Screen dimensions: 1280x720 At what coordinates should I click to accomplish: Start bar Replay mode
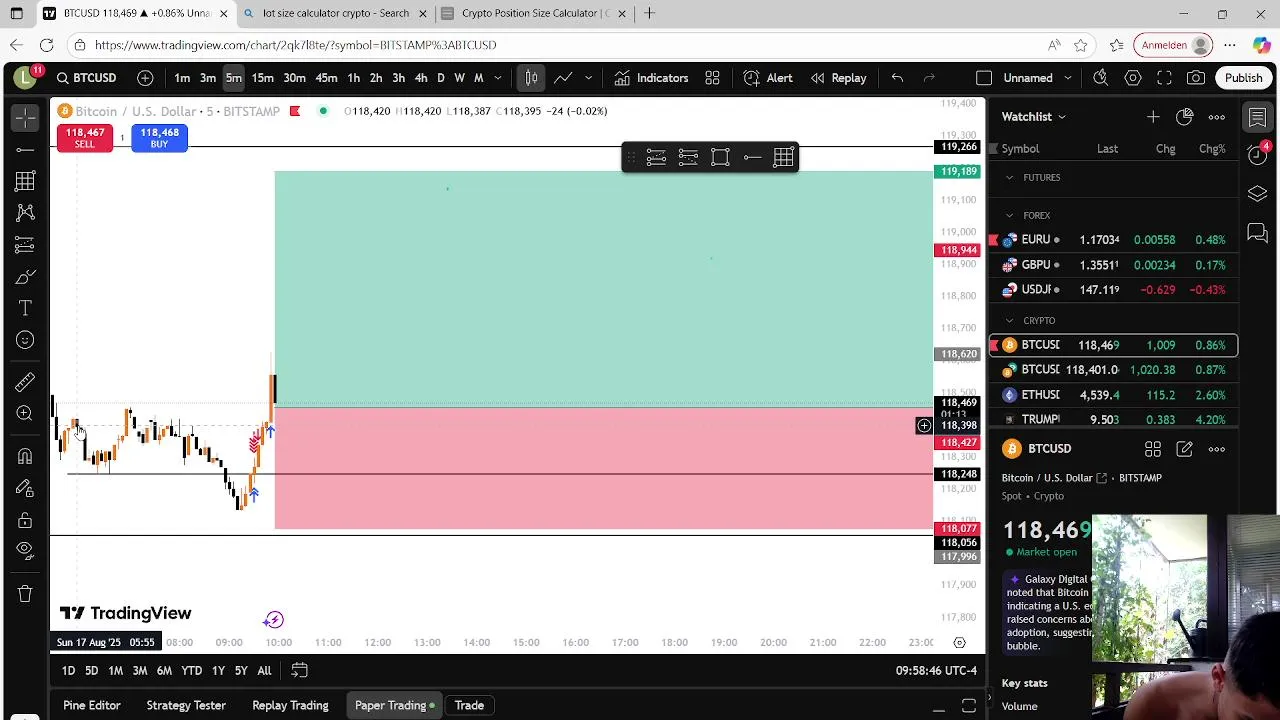click(x=839, y=78)
